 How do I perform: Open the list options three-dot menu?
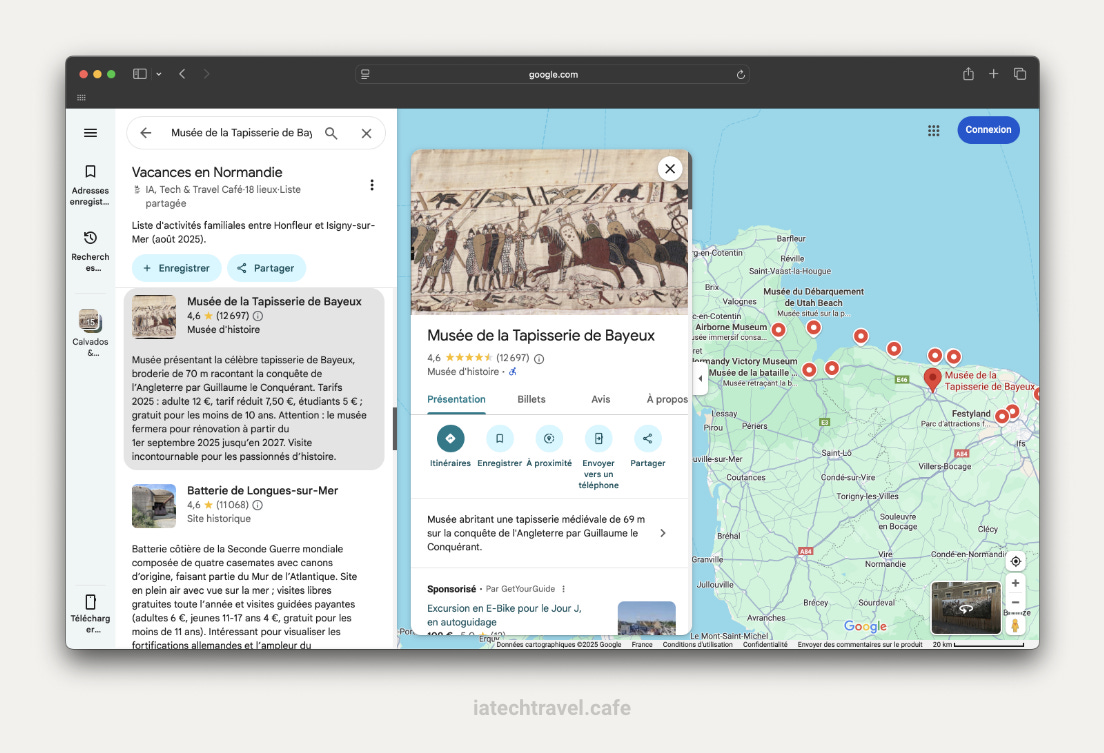(372, 185)
